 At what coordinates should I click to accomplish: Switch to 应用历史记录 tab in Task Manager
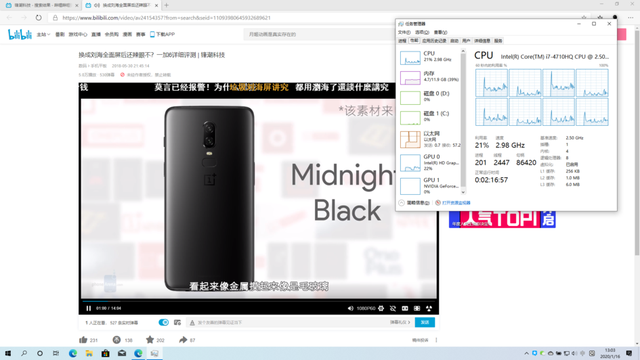[434, 41]
